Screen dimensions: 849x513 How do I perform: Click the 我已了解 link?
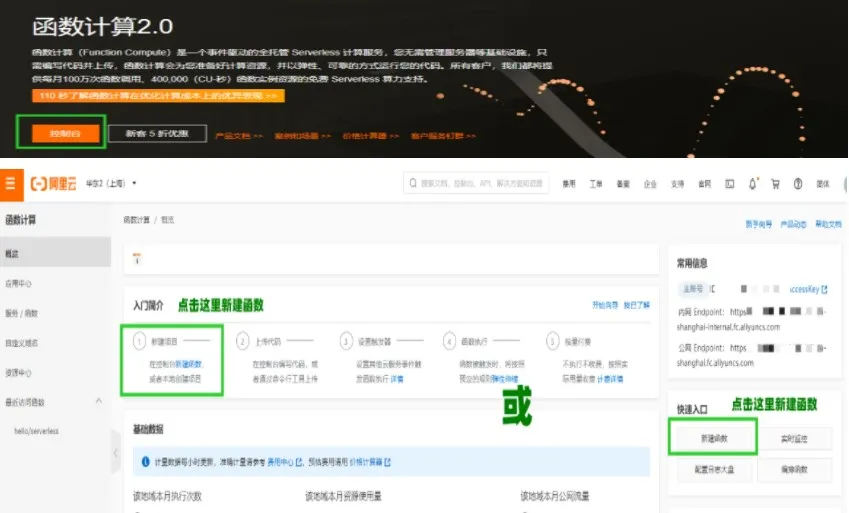pyautogui.click(x=637, y=305)
